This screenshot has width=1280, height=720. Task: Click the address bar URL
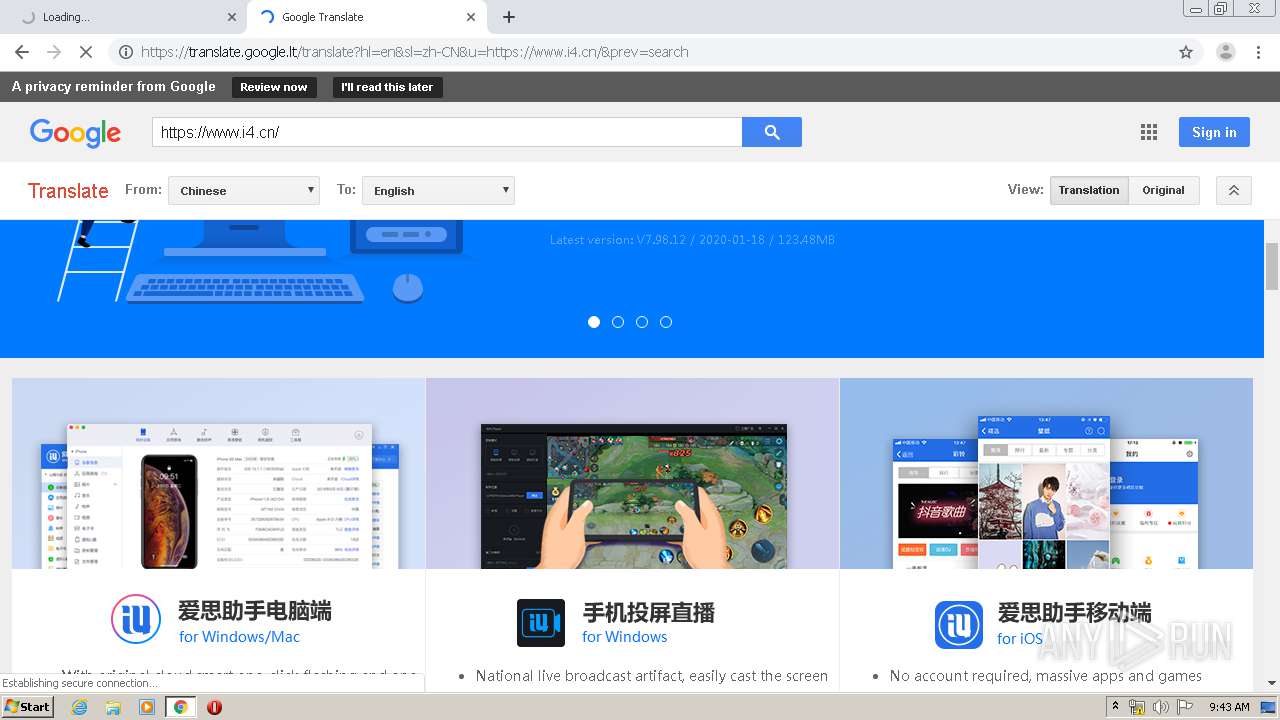coord(414,52)
